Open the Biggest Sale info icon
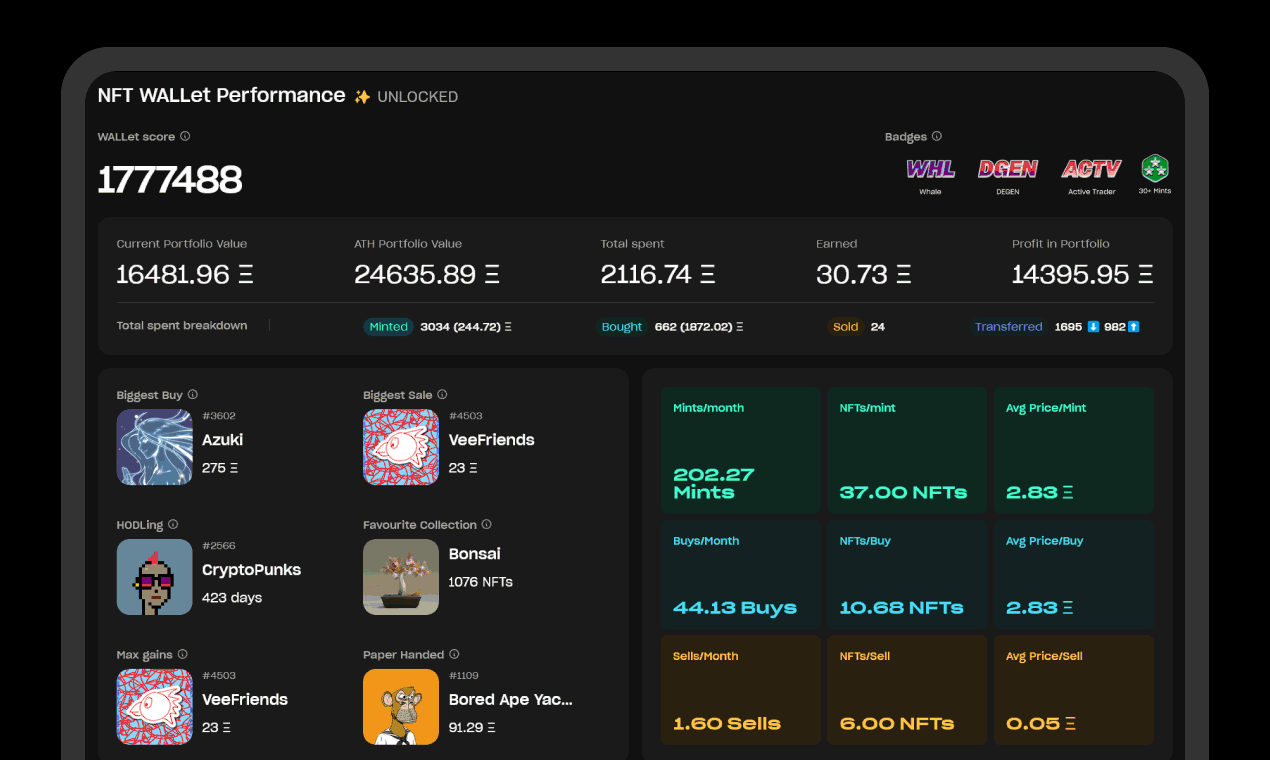Image resolution: width=1270 pixels, height=760 pixels. [442, 395]
